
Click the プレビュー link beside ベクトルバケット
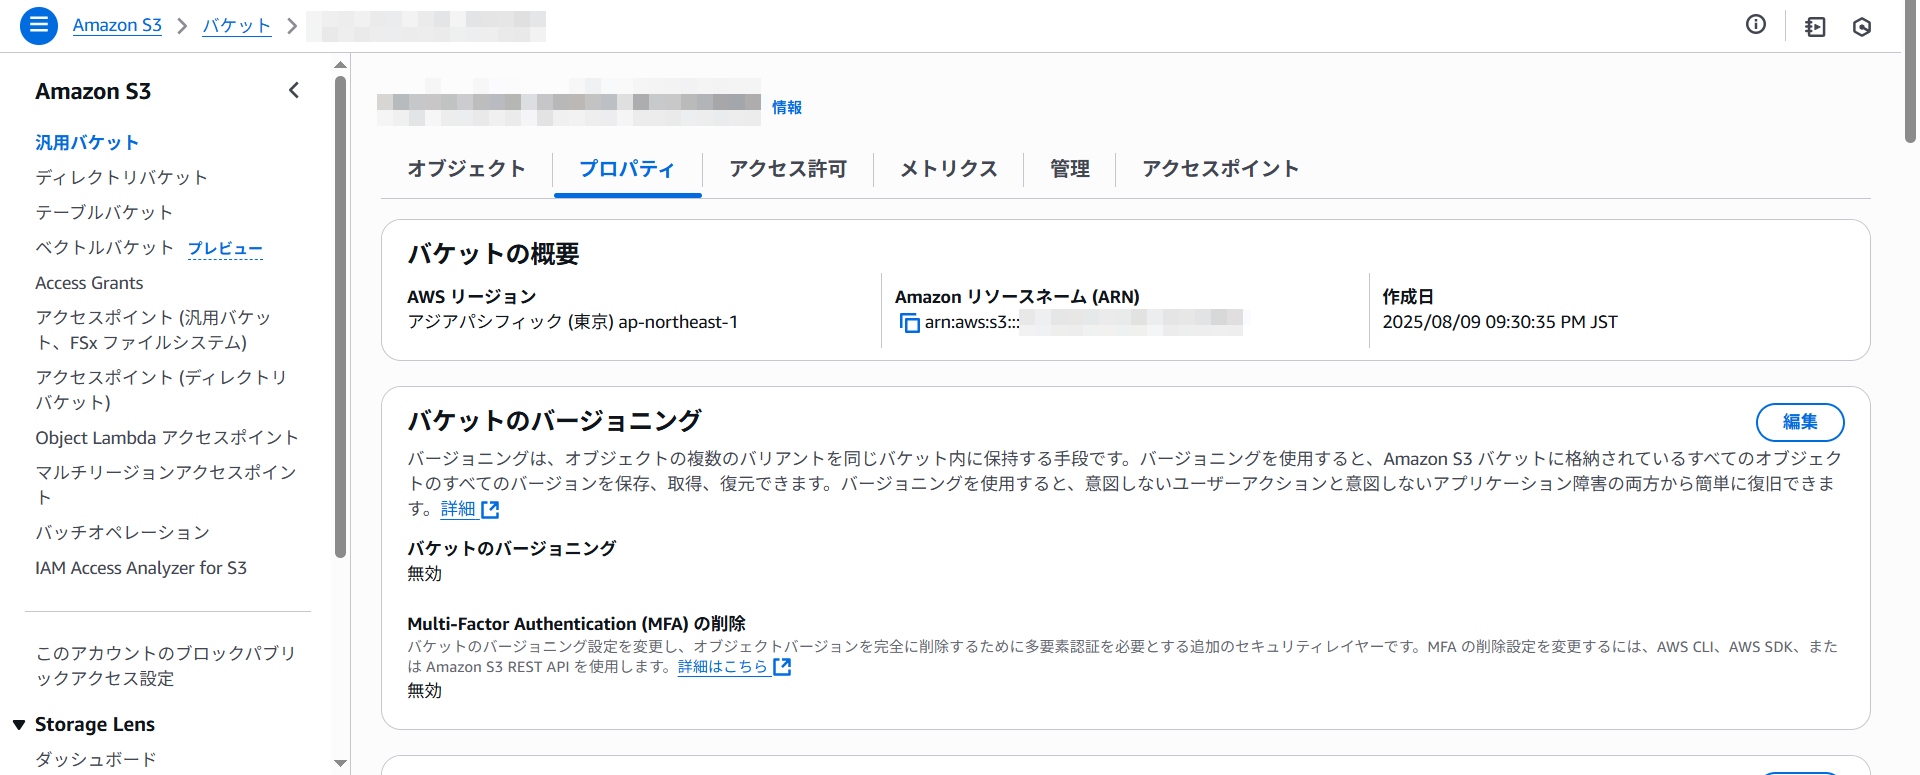pyautogui.click(x=225, y=248)
